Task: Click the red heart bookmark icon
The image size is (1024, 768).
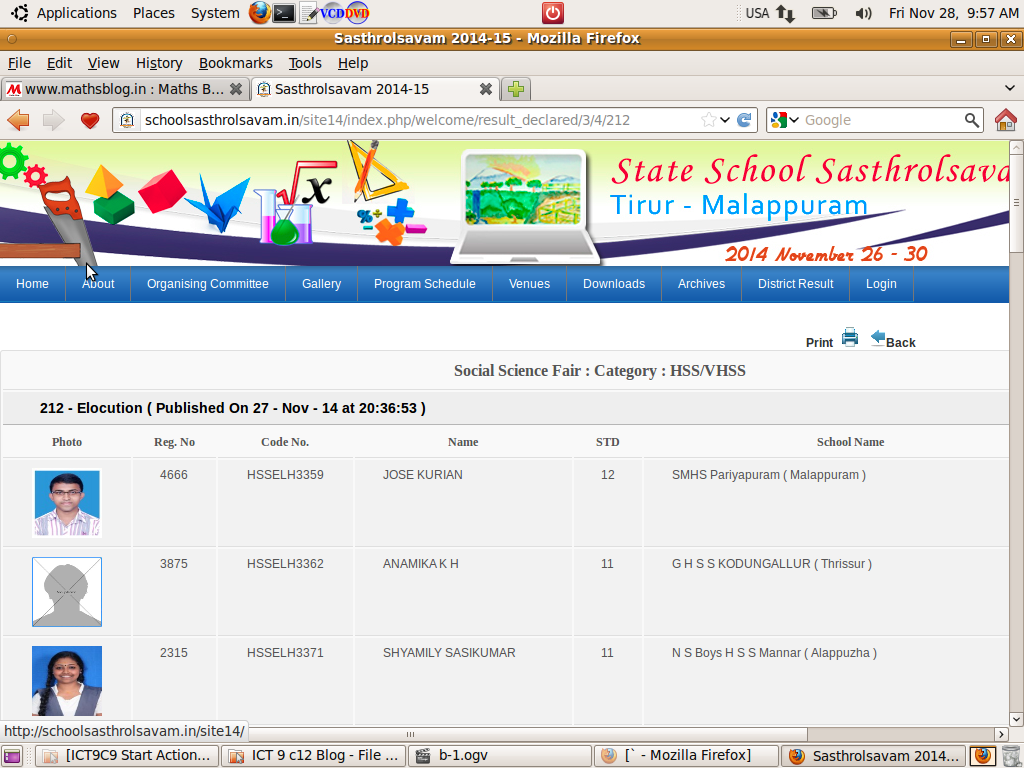Action: [90, 120]
